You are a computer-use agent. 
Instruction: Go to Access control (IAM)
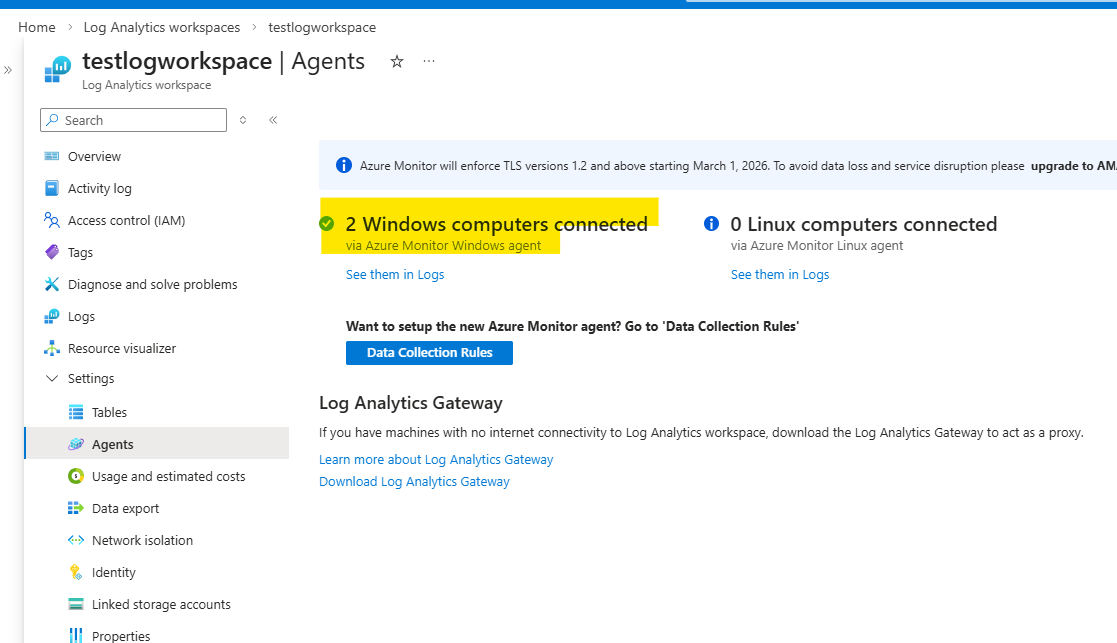click(x=126, y=221)
